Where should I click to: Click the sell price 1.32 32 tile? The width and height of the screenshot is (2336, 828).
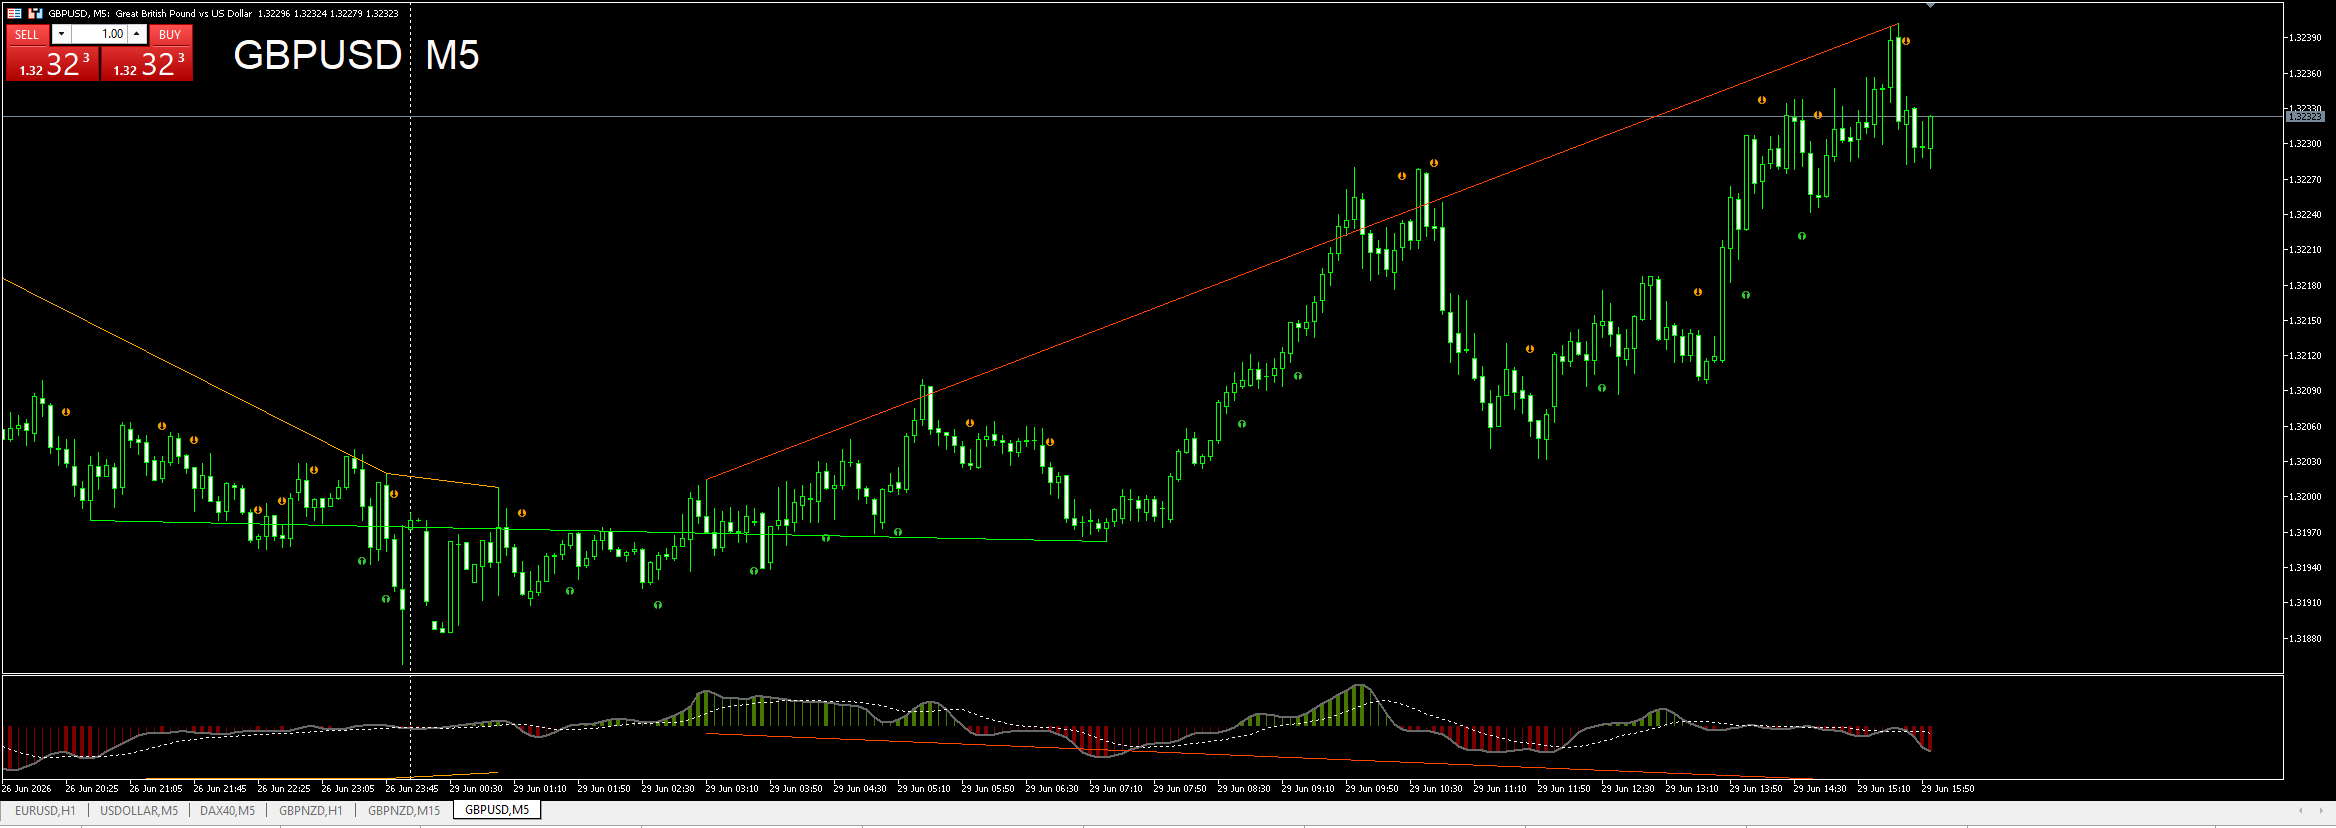click(53, 64)
